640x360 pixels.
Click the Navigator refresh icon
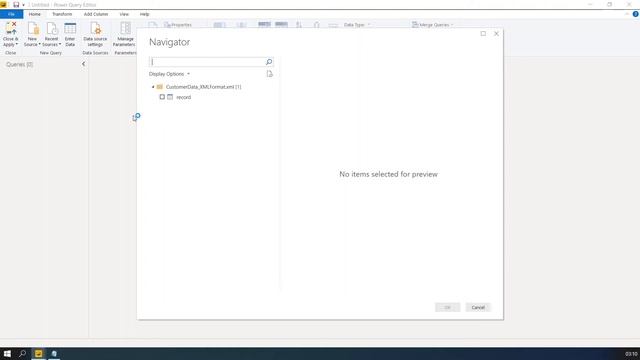[x=269, y=74]
